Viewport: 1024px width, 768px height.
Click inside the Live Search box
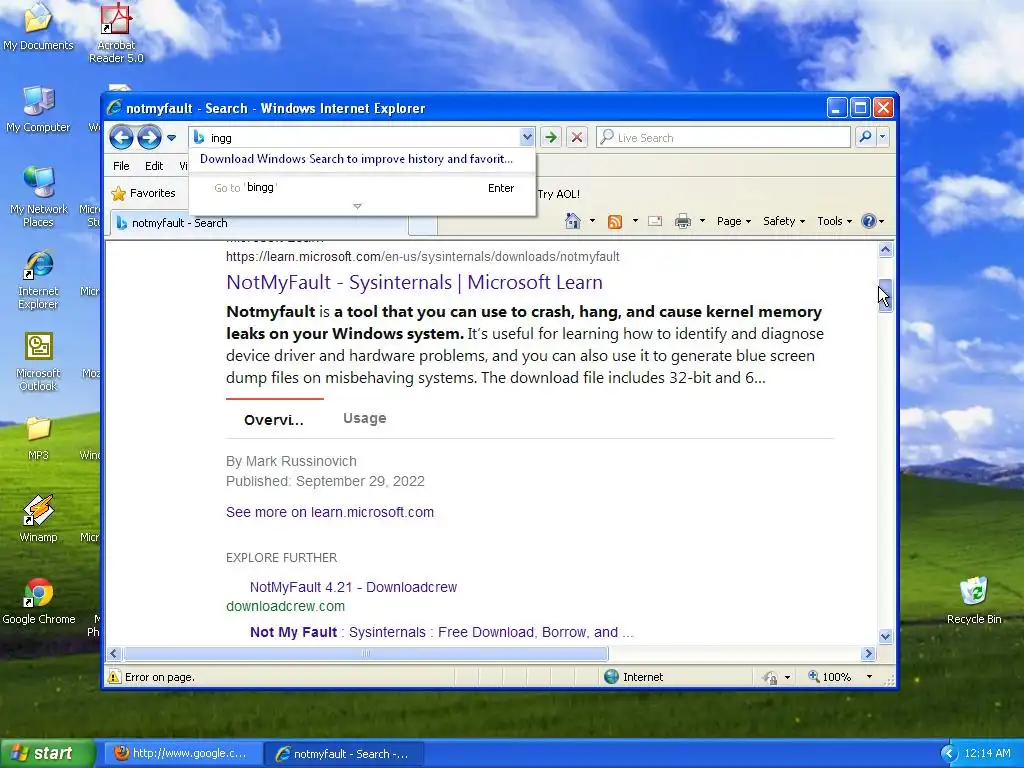(x=724, y=138)
